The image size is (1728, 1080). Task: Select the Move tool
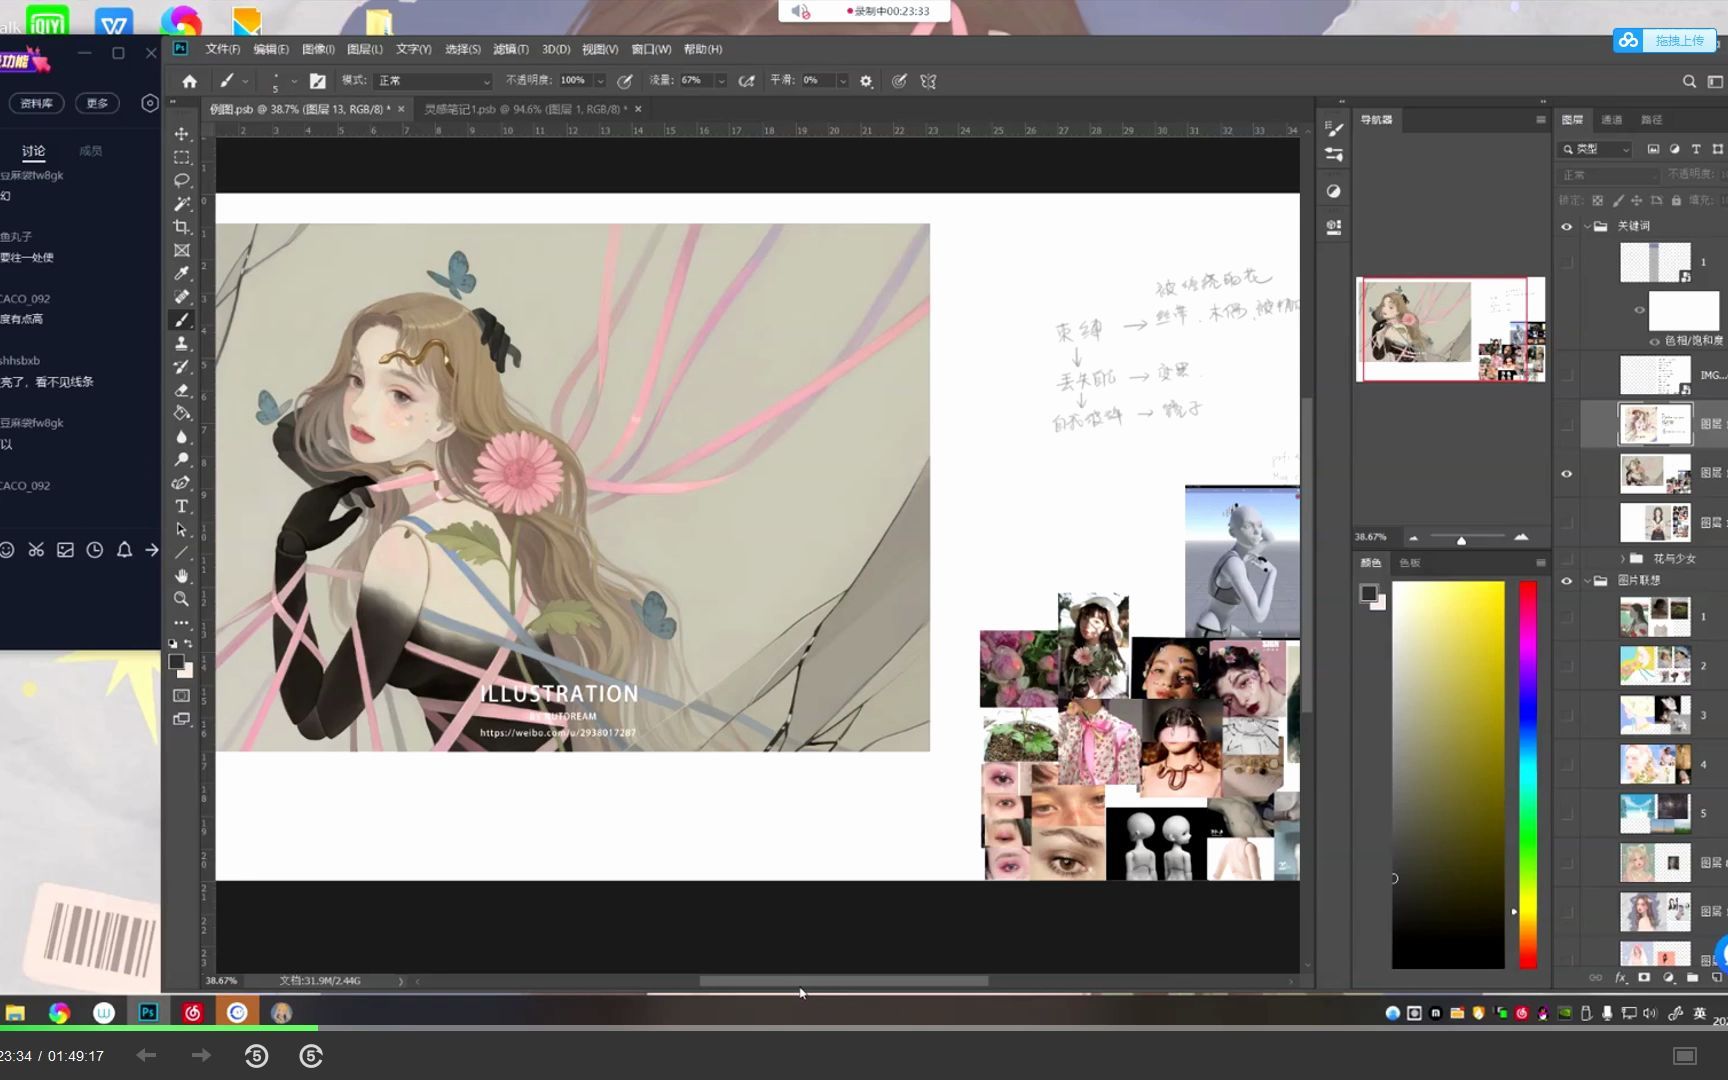pos(181,134)
